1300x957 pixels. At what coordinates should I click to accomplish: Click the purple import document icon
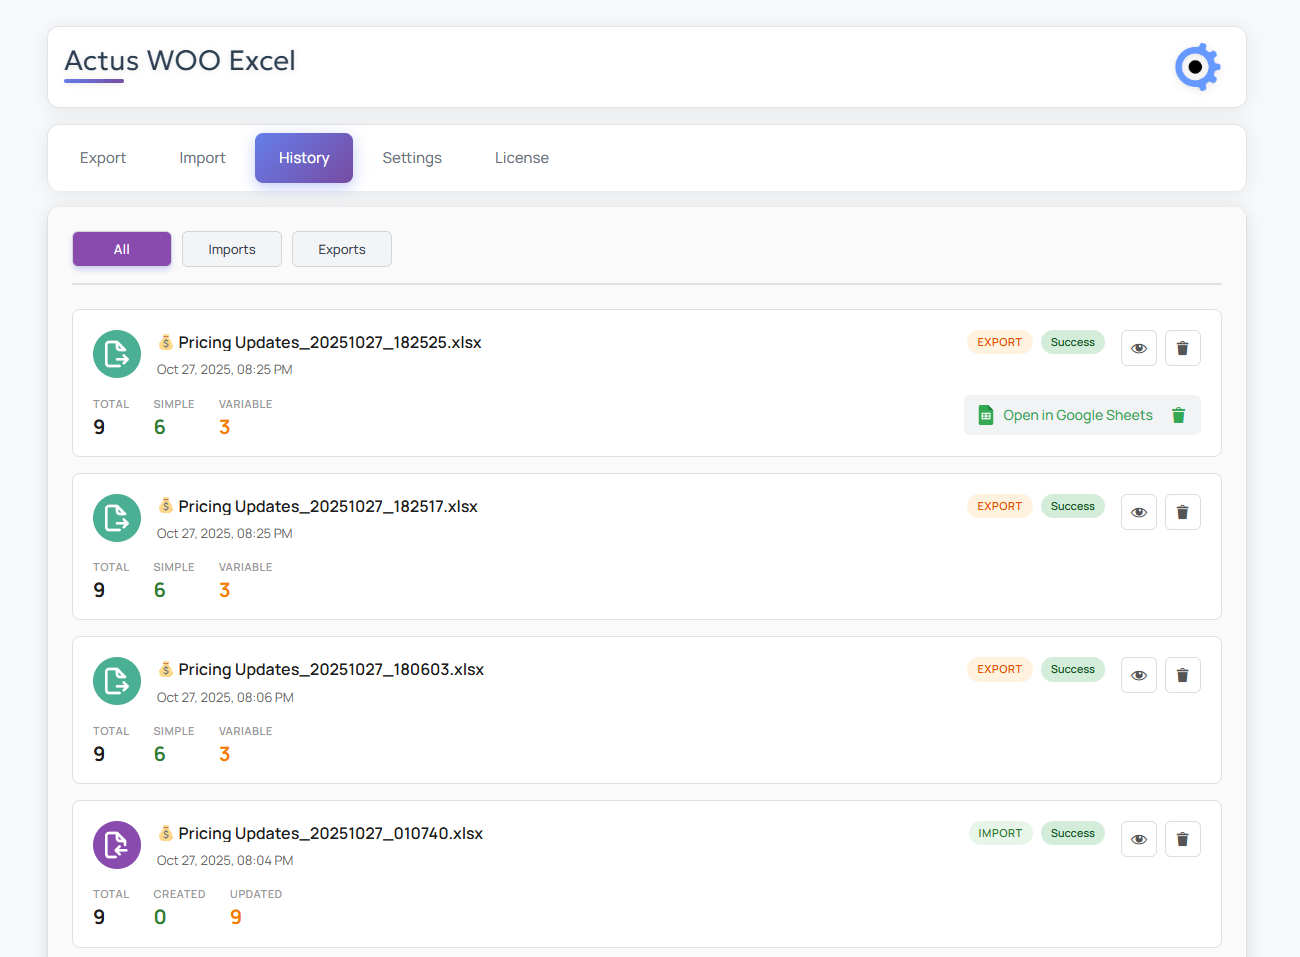tap(116, 845)
